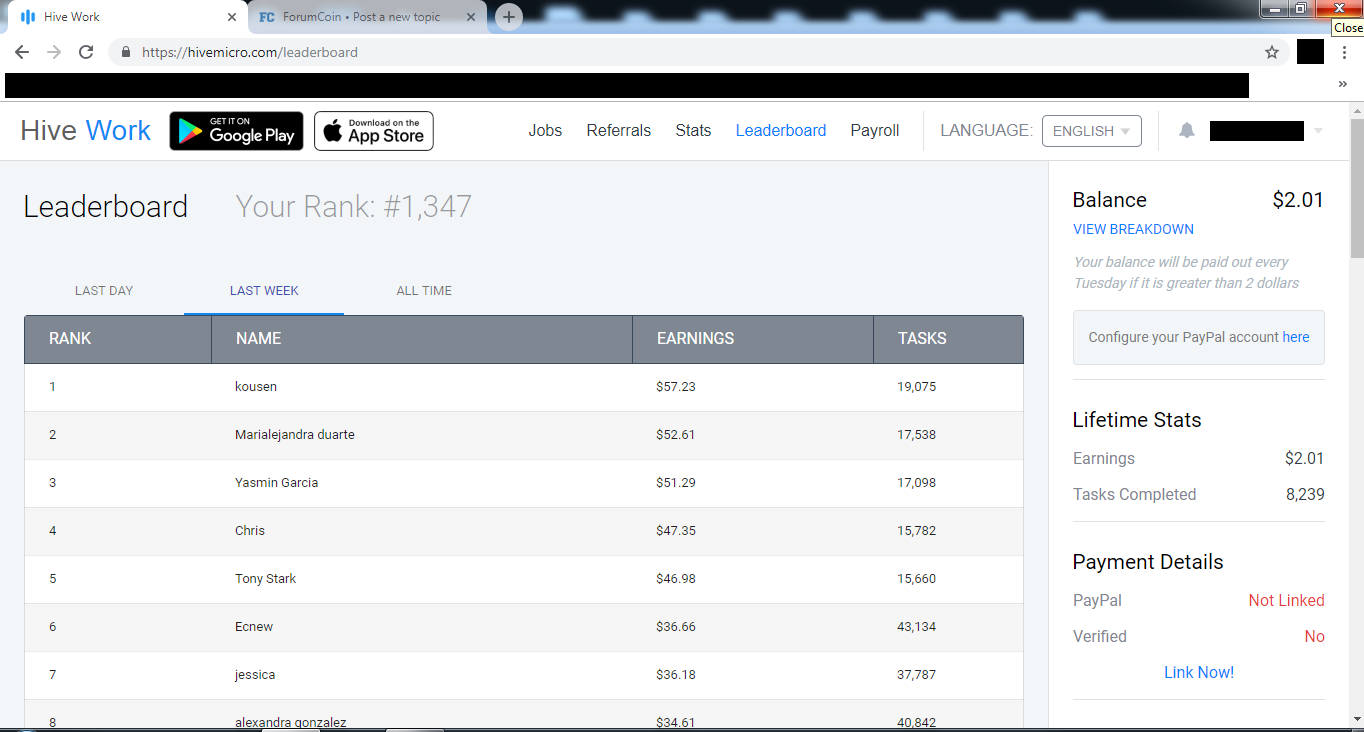The height and width of the screenshot is (732, 1364).
Task: Click the Link Now! link
Action: click(1198, 672)
